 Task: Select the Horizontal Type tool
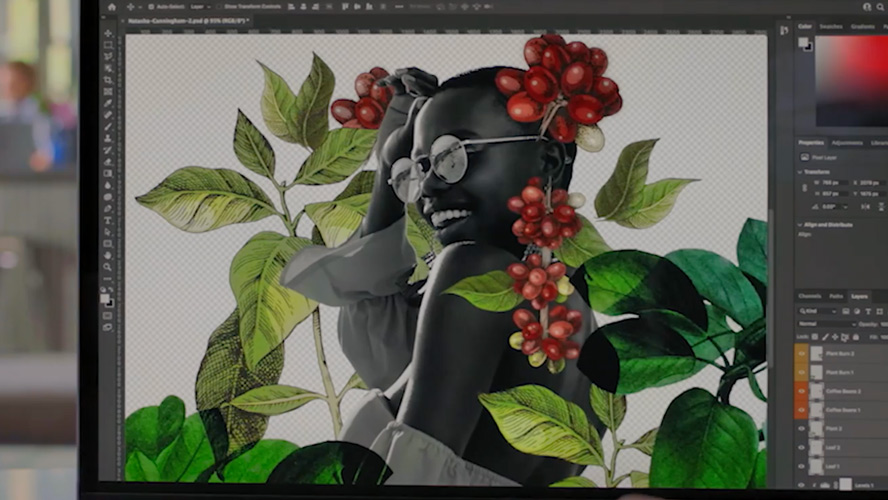[x=108, y=221]
